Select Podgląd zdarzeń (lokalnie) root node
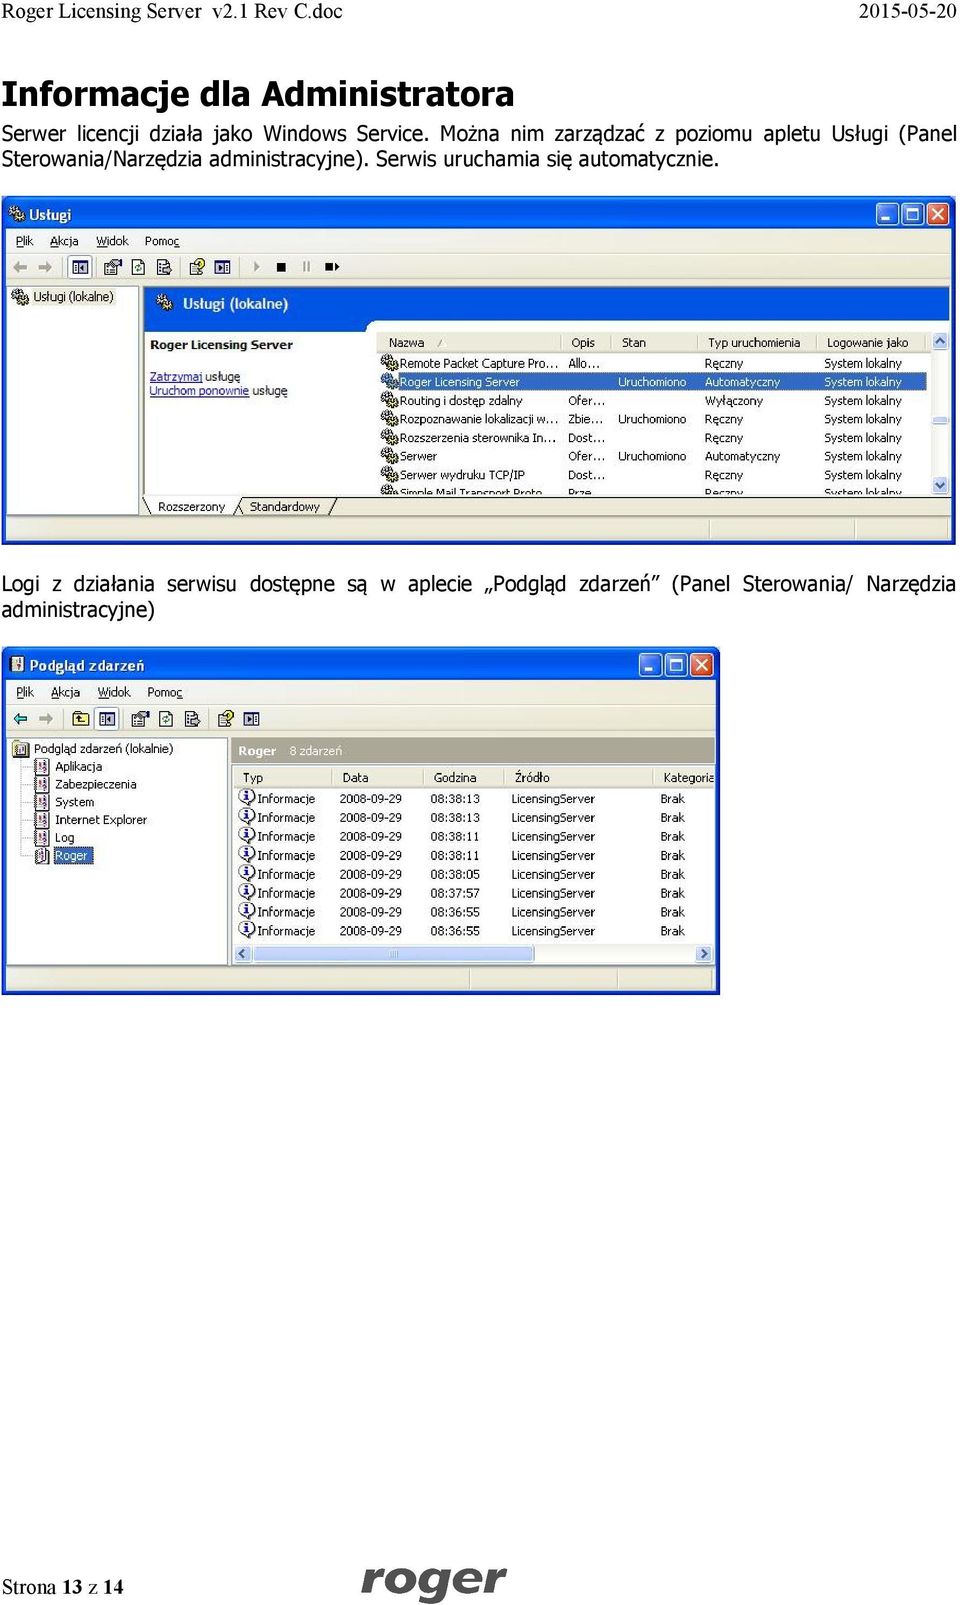The width and height of the screenshot is (960, 1605). pos(103,748)
